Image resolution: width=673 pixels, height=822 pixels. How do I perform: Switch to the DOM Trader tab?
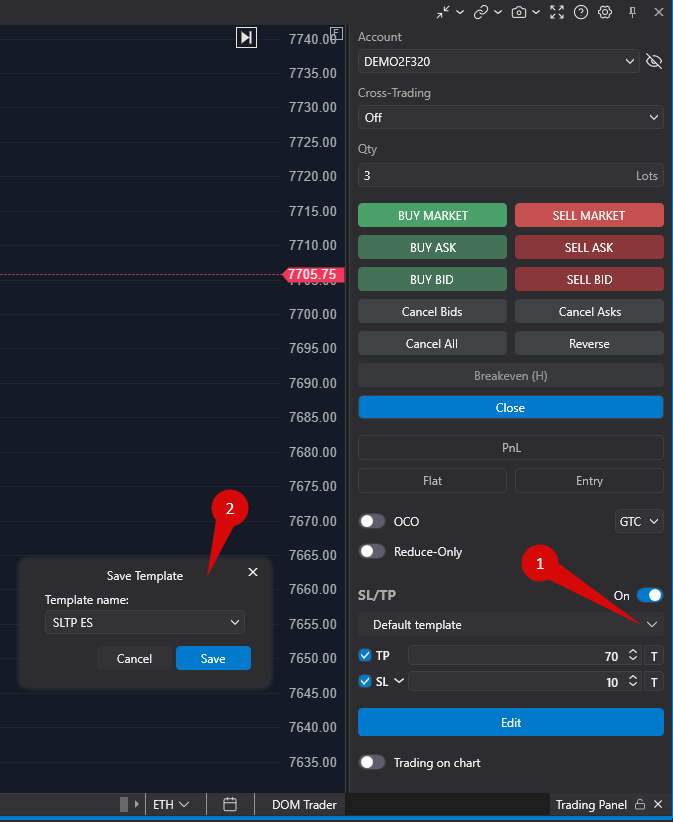click(304, 804)
